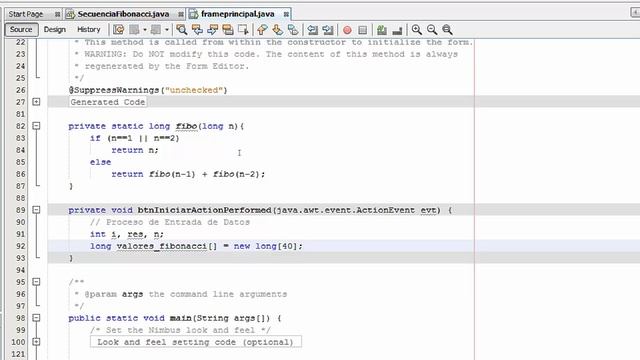
Task: Open the Forward history dropdown arrow
Action: pos(167,29)
